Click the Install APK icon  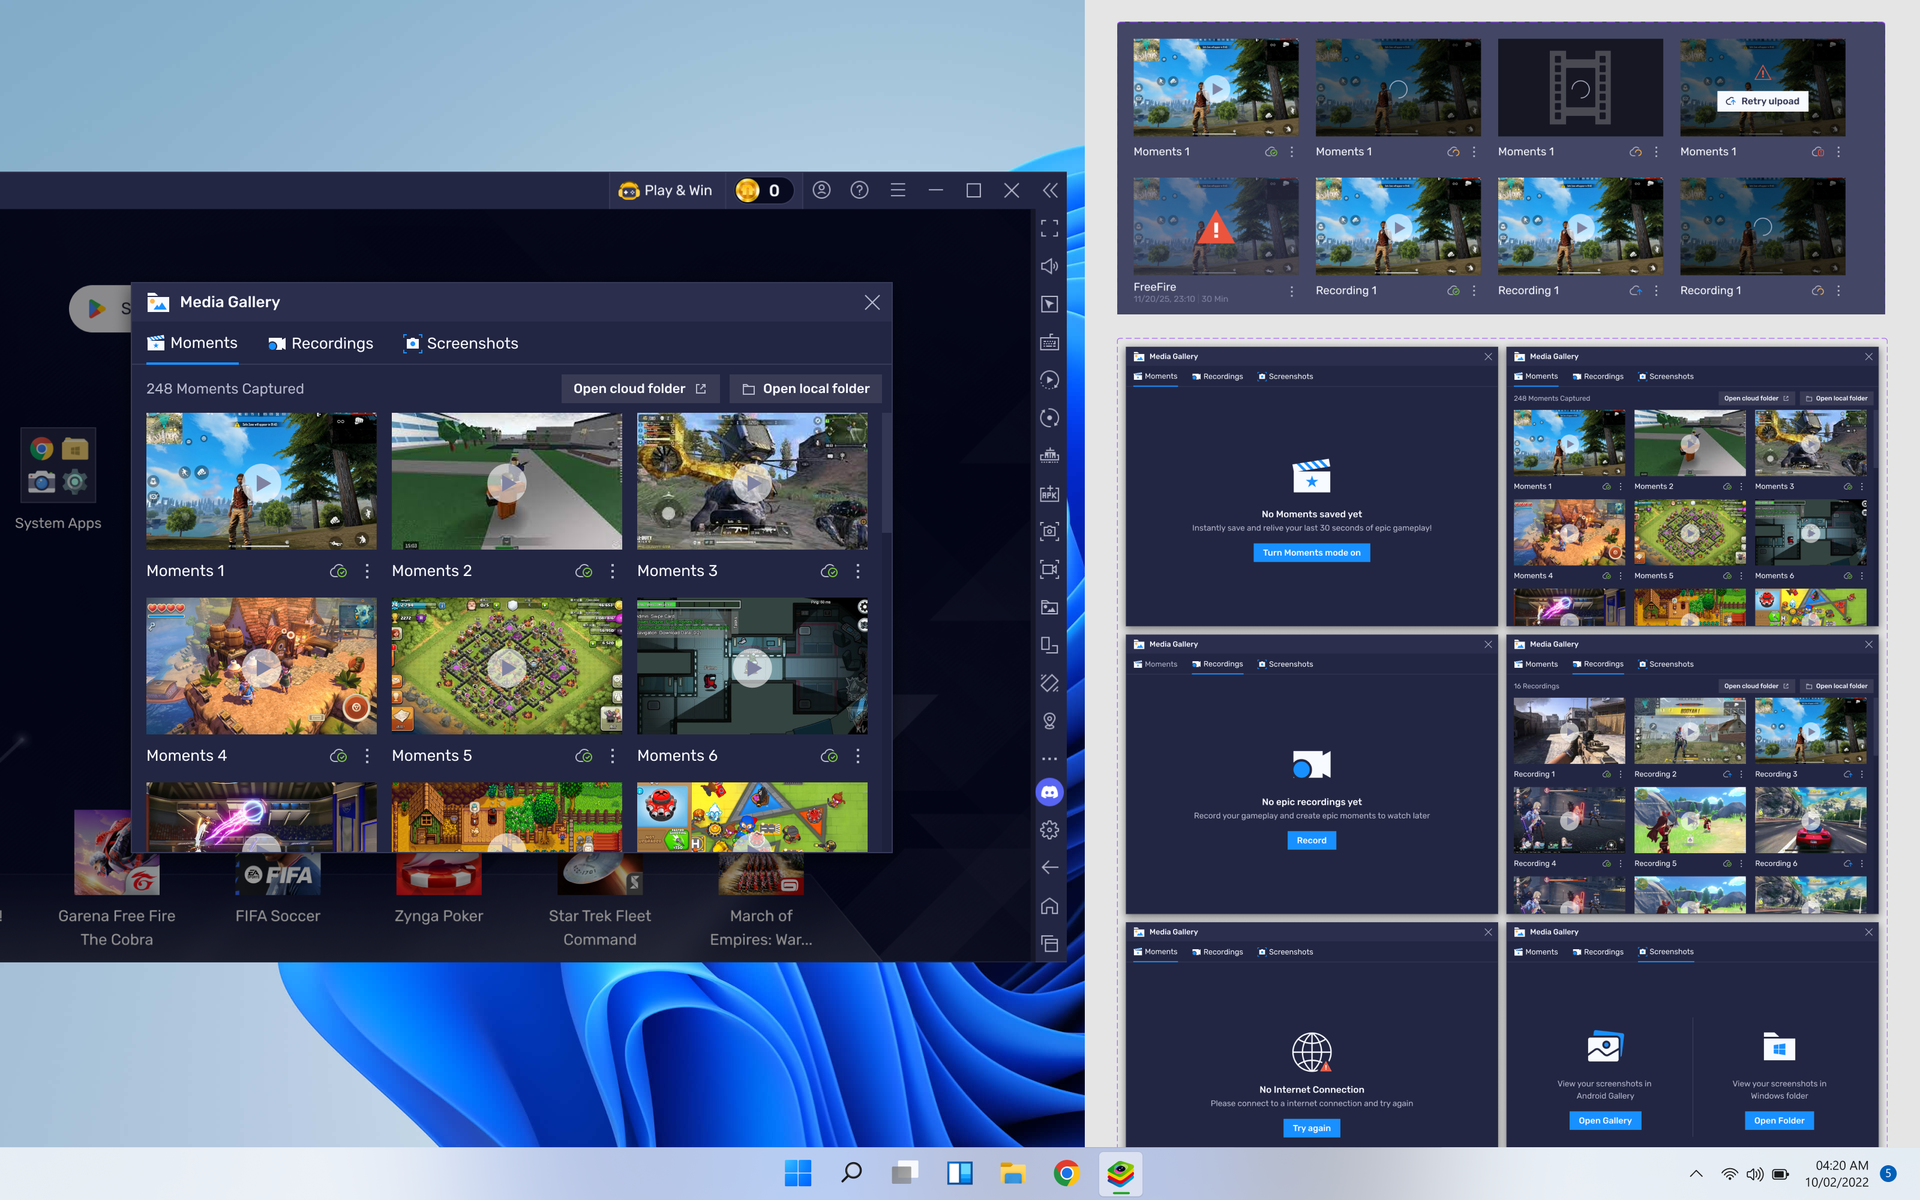pos(1049,494)
